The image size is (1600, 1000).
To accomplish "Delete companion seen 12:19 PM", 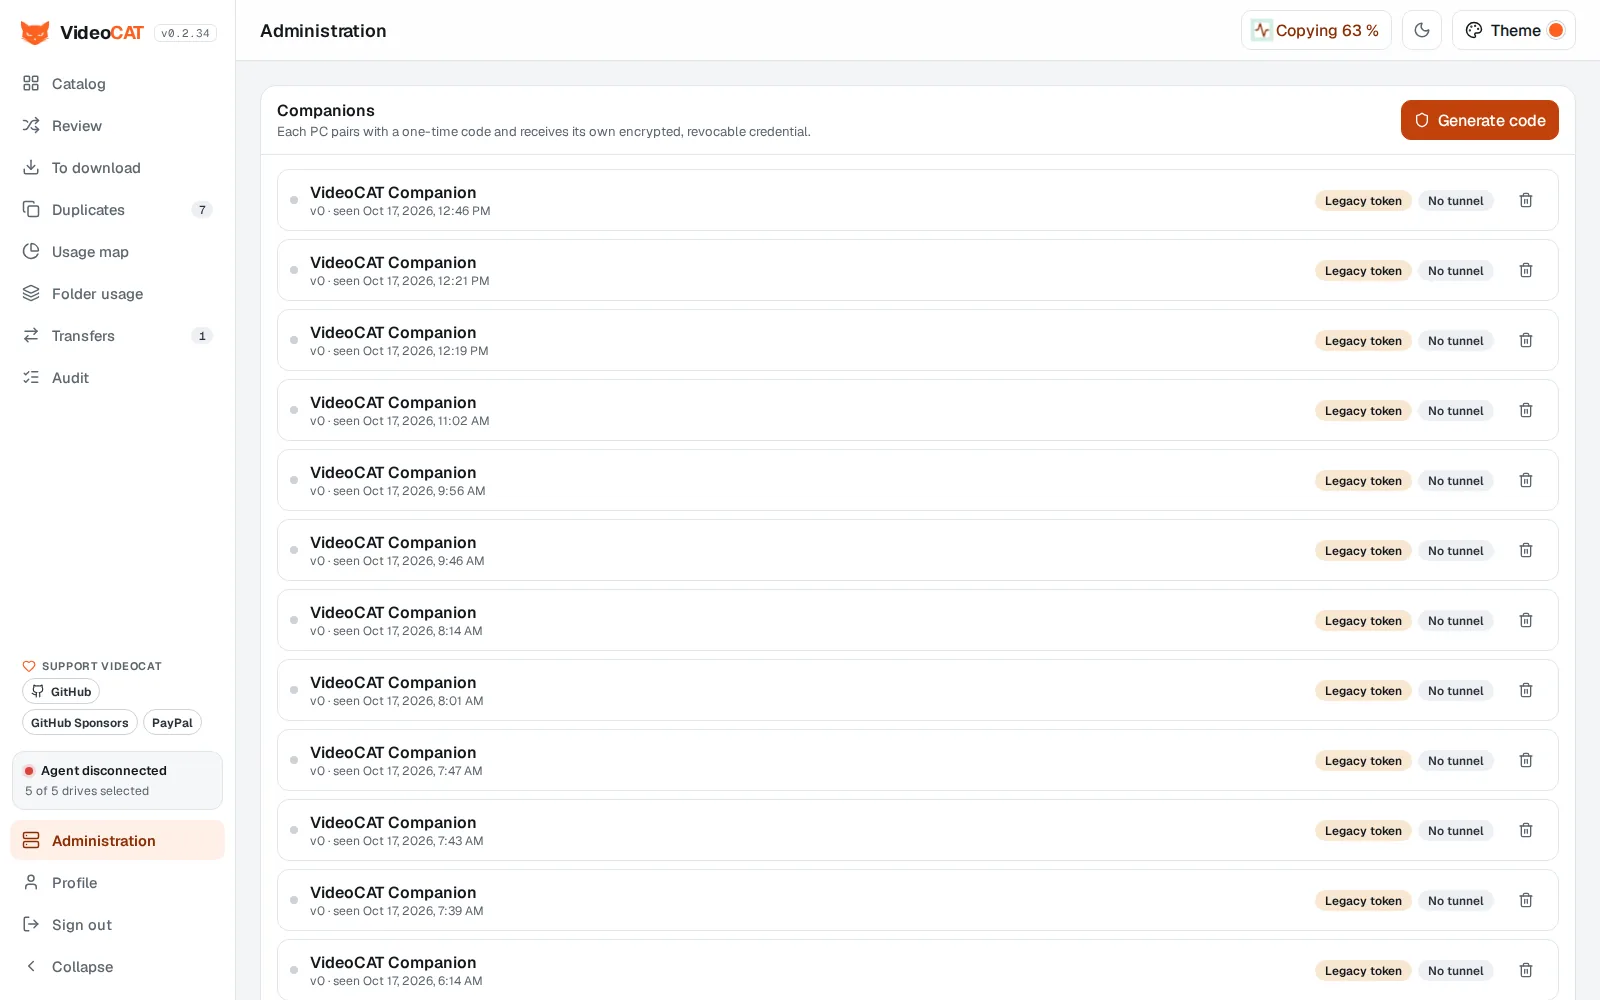I will 1526,340.
